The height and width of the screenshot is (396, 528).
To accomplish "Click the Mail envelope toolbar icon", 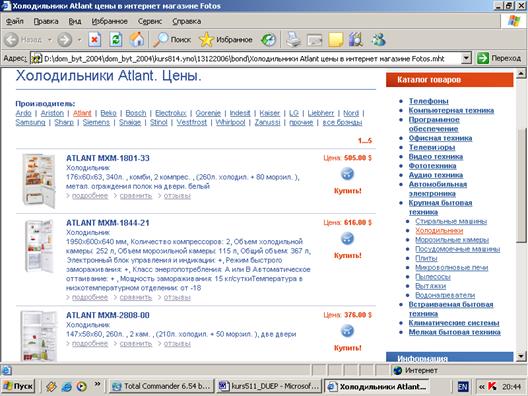I will [x=315, y=40].
